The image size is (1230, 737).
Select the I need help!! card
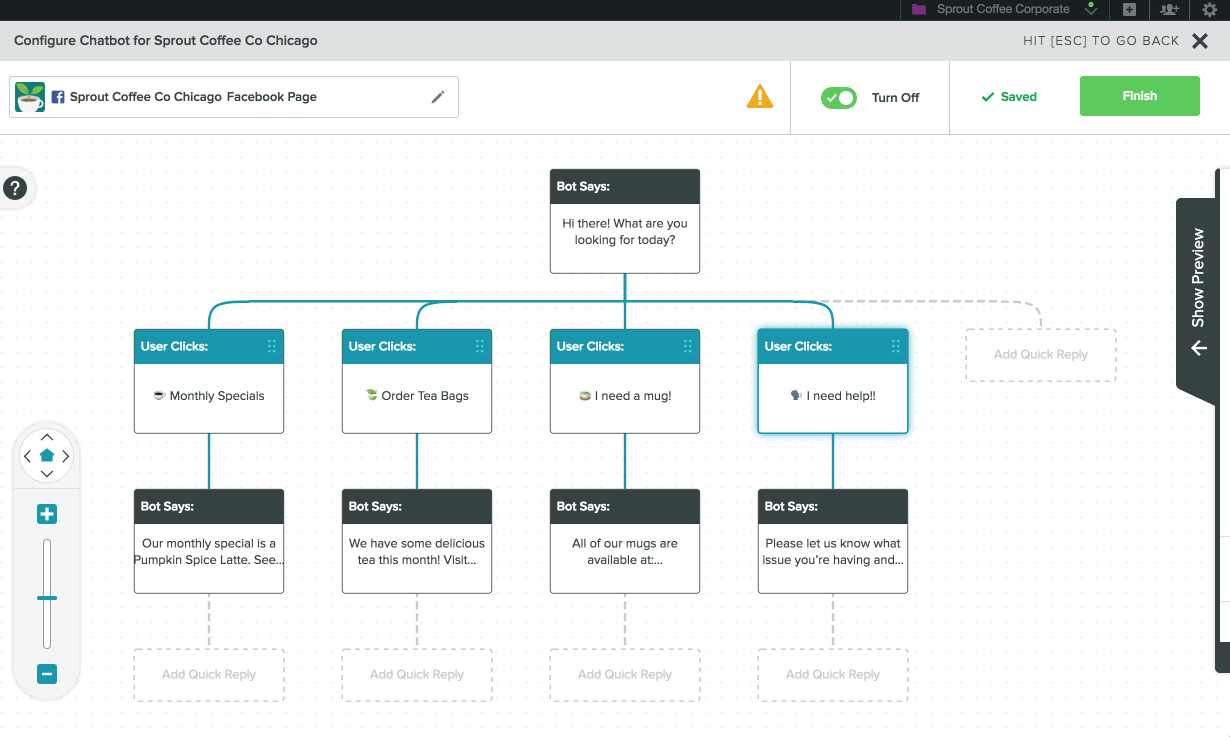click(x=833, y=381)
